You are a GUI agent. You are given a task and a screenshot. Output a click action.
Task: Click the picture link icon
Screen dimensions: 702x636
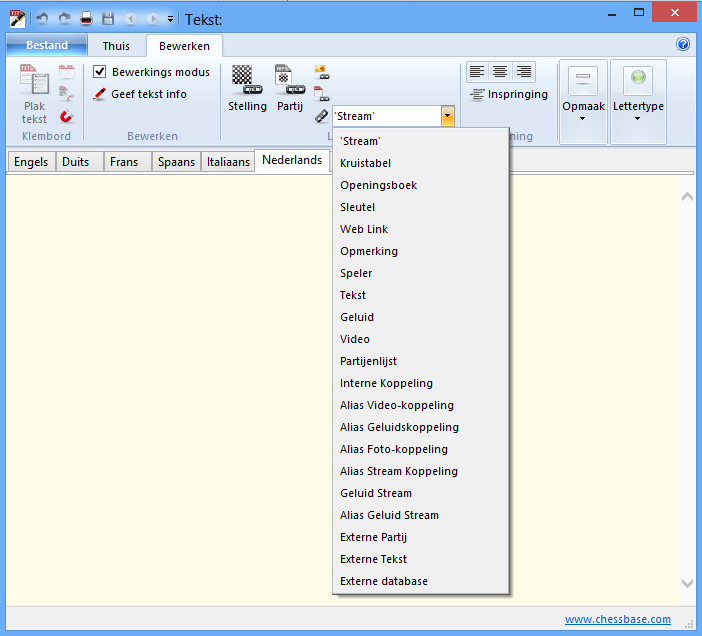(x=322, y=72)
